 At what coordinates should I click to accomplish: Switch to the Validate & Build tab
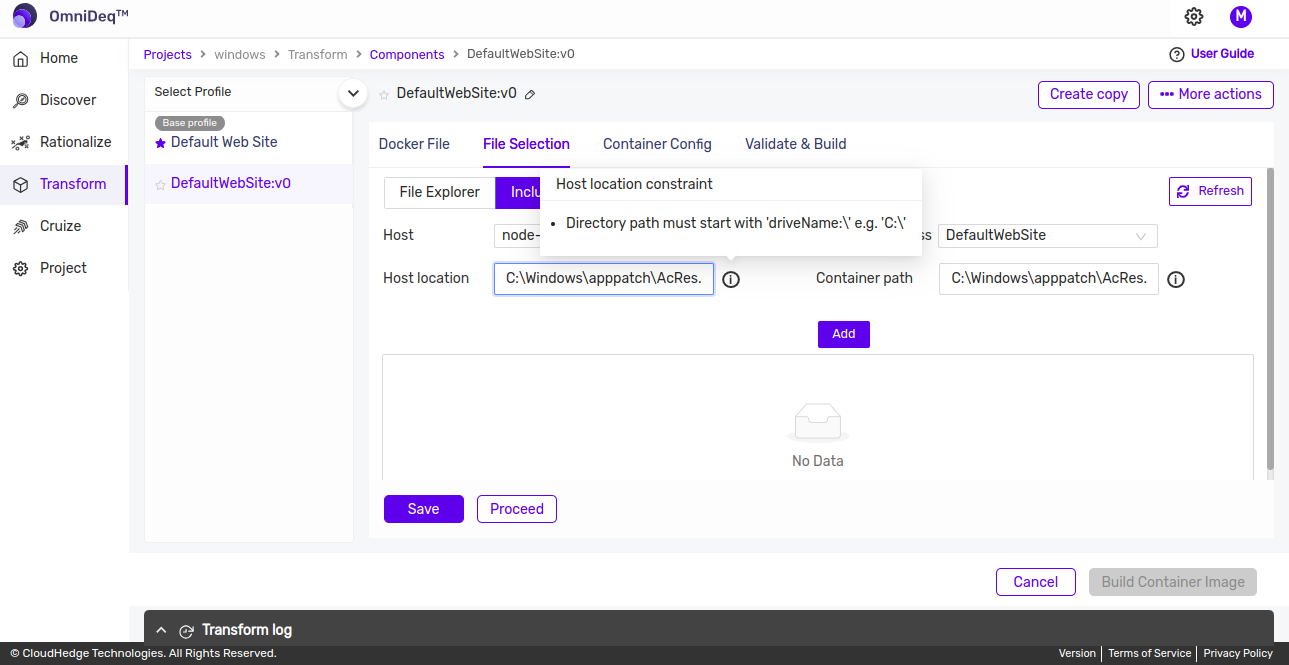795,144
